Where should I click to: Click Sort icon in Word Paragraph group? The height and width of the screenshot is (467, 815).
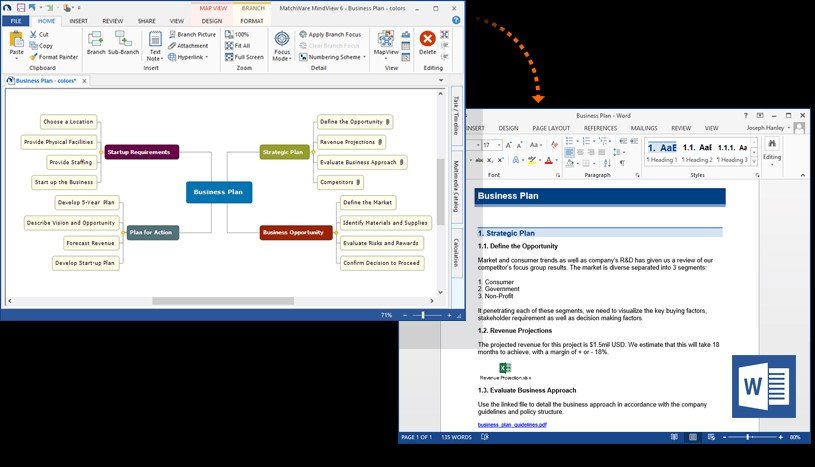click(x=607, y=163)
